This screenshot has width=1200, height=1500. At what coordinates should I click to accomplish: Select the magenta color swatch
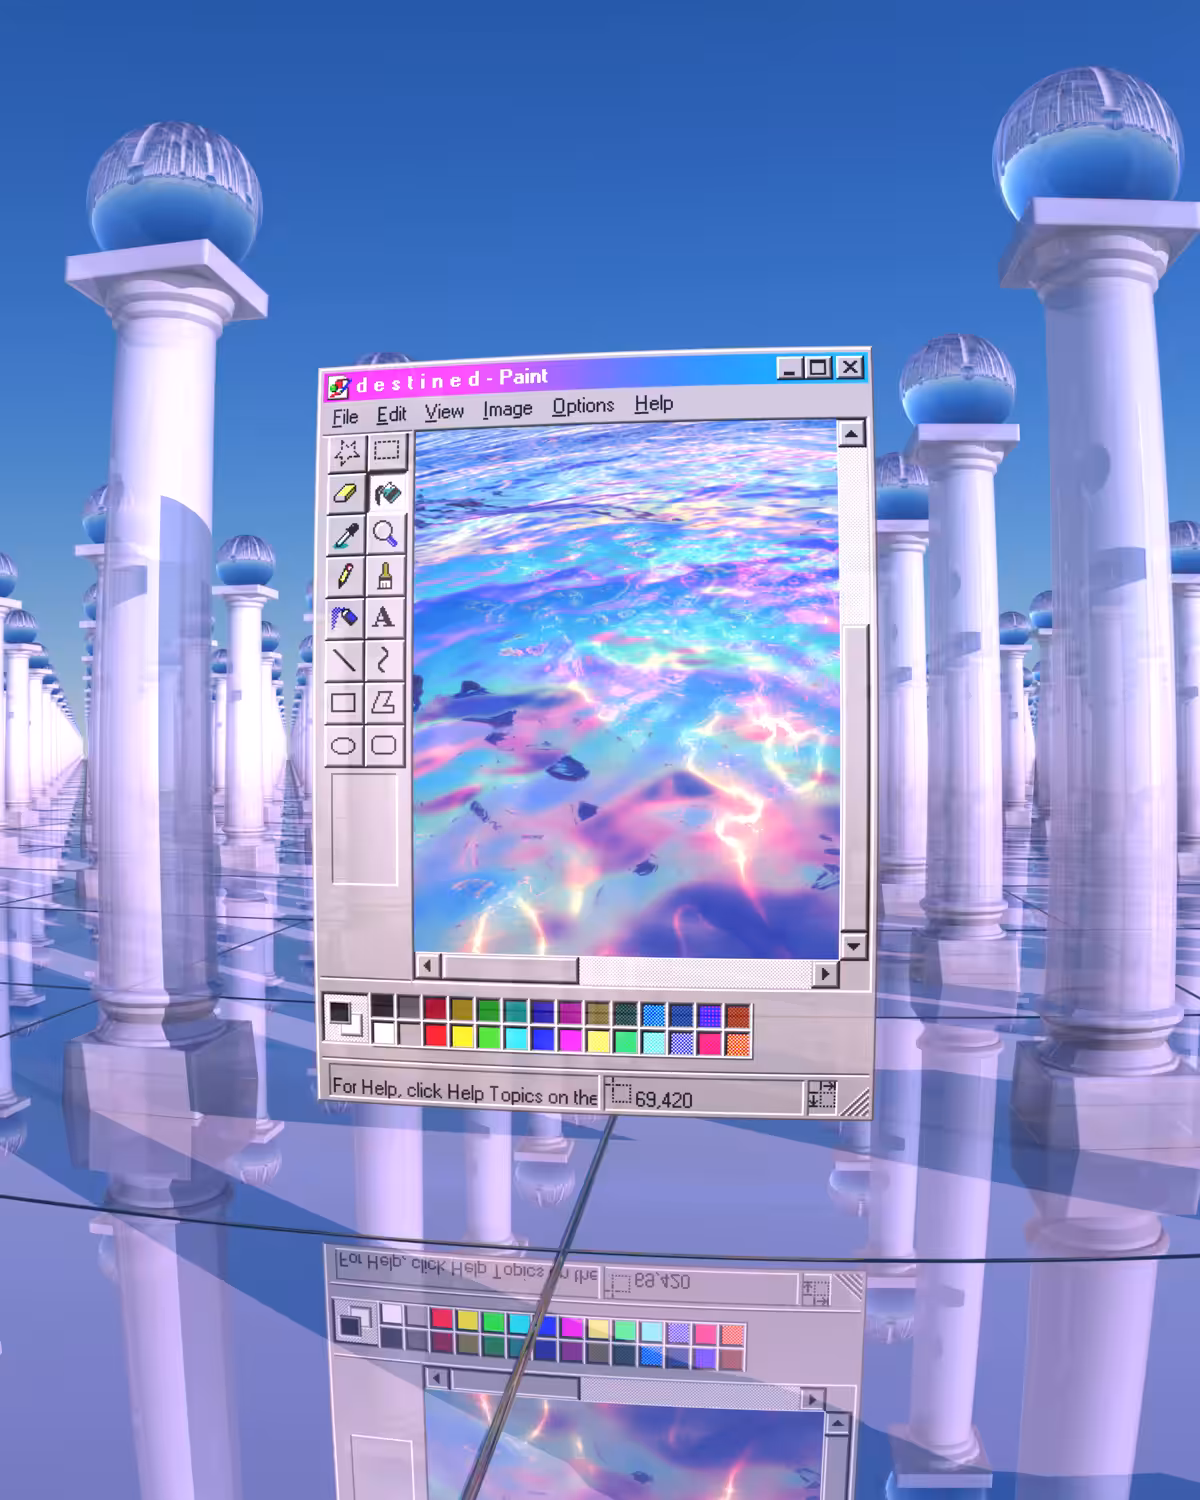(x=570, y=1040)
